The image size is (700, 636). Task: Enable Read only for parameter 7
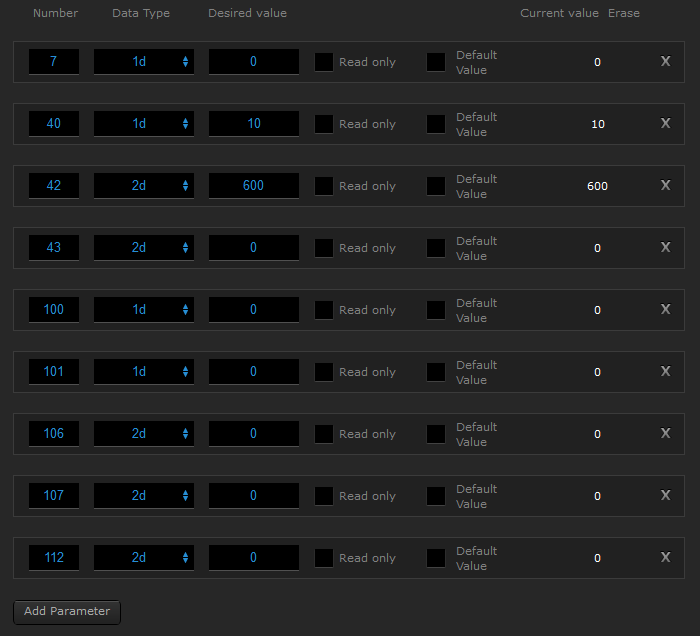coord(324,62)
